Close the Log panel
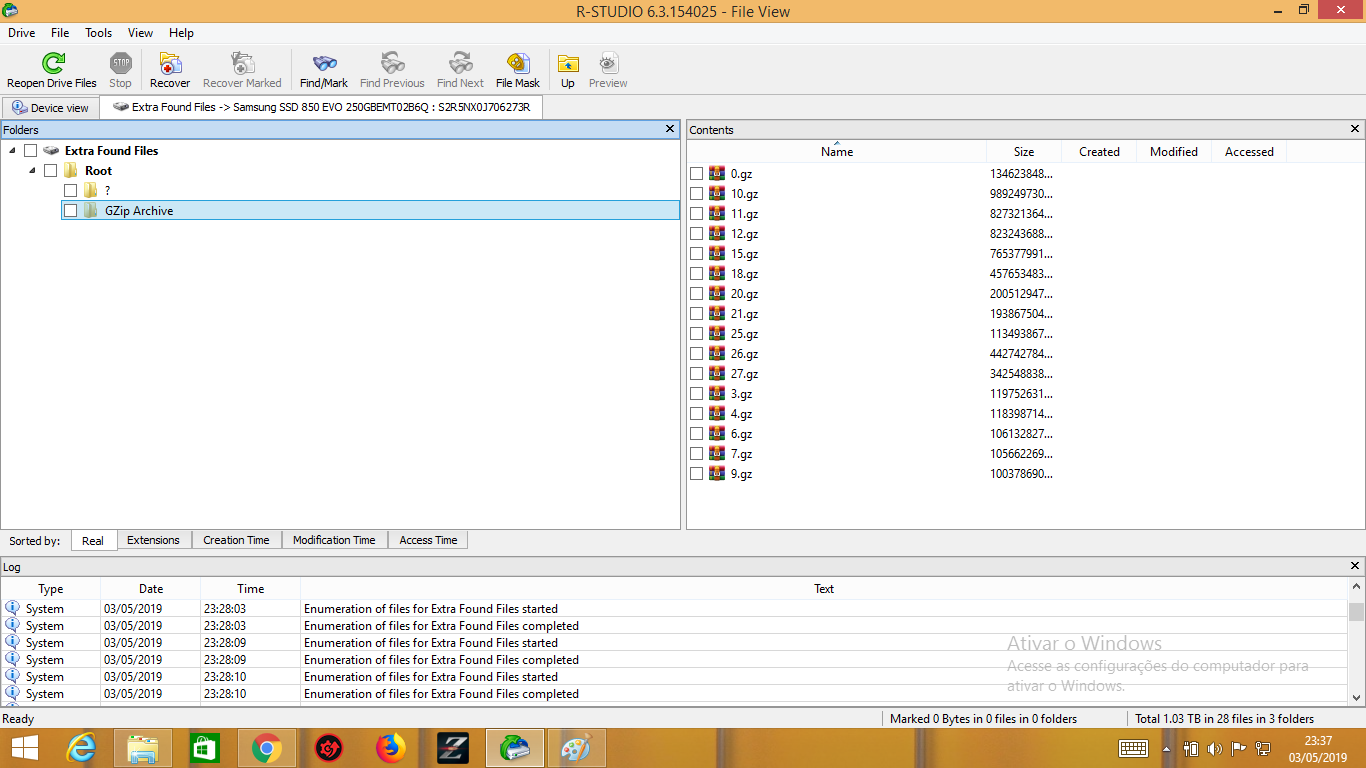This screenshot has width=1366, height=768. [1356, 566]
